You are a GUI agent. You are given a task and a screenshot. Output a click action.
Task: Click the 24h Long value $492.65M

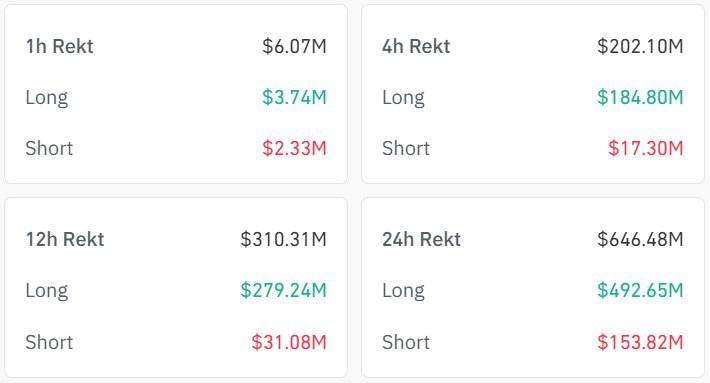click(x=640, y=290)
